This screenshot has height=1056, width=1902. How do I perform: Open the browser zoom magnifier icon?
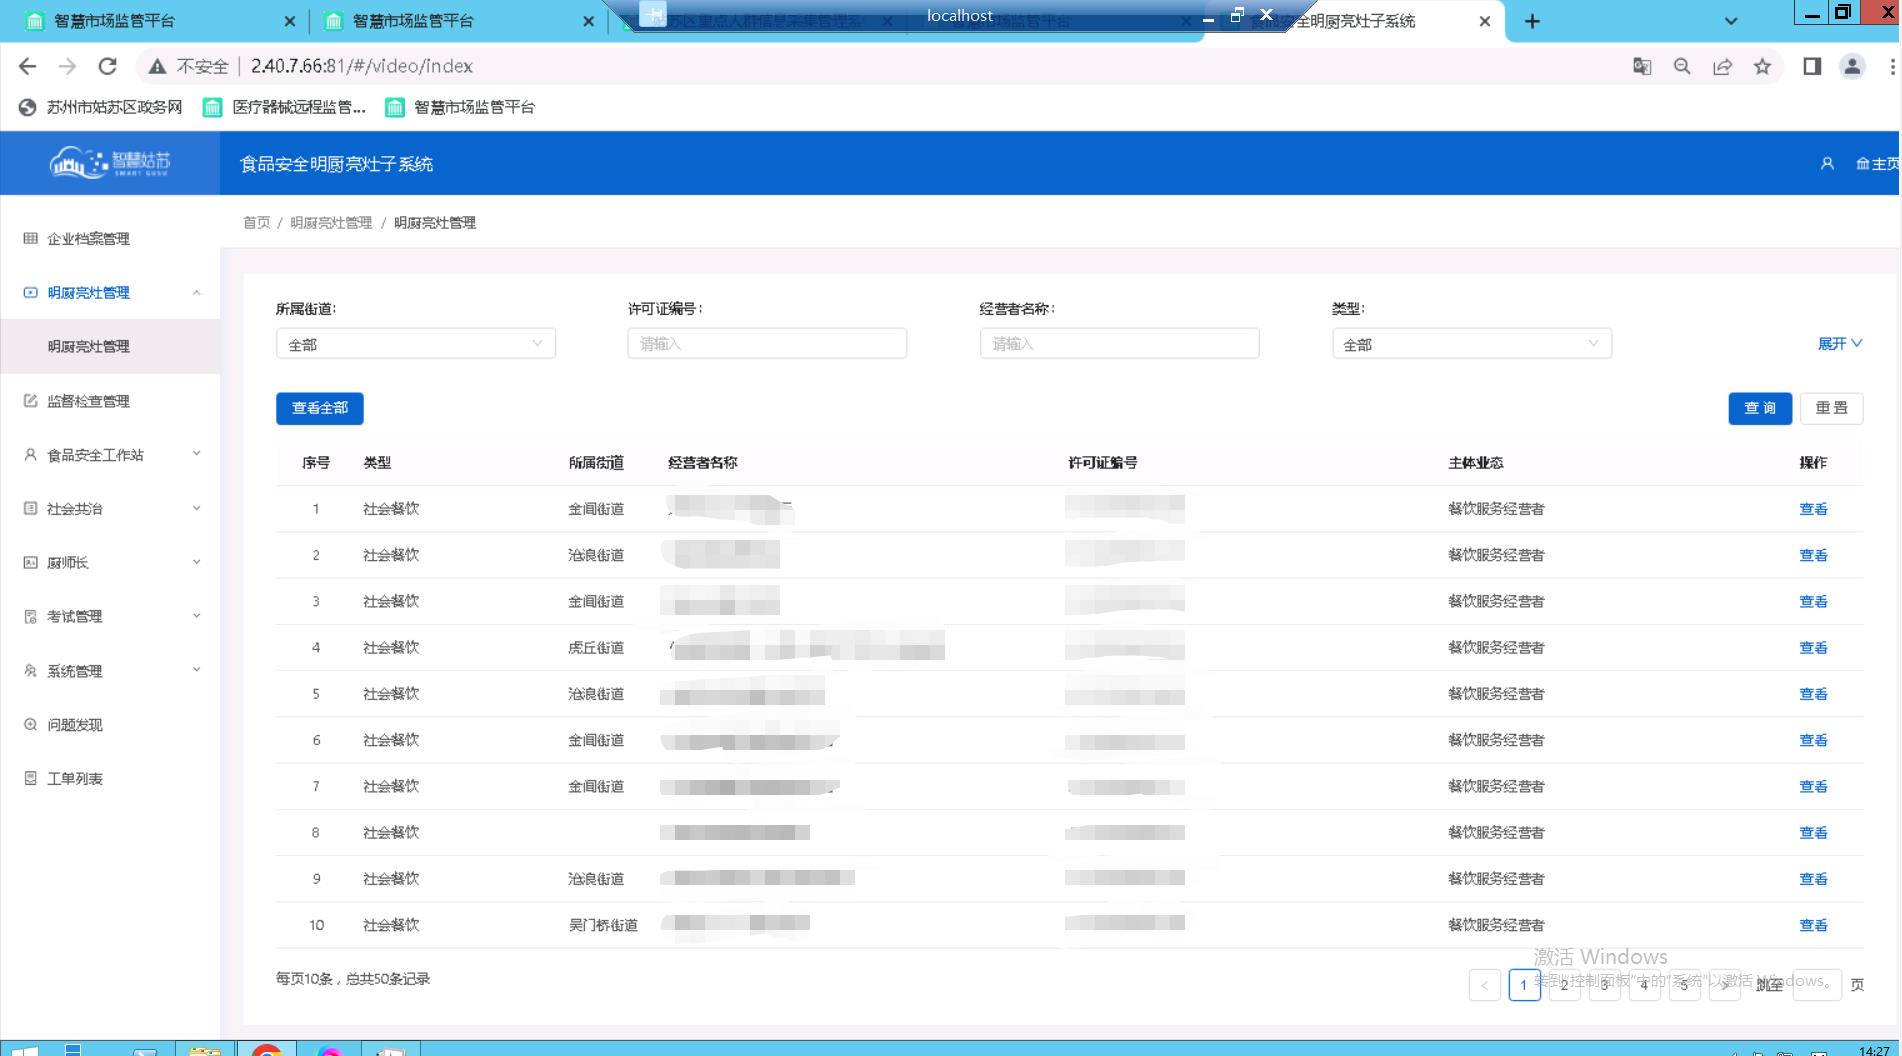click(1682, 66)
